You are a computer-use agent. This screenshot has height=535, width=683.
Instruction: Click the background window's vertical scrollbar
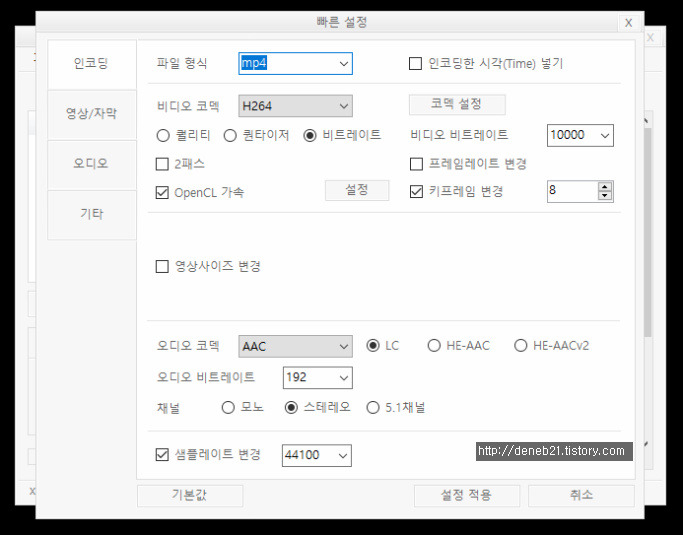click(647, 231)
